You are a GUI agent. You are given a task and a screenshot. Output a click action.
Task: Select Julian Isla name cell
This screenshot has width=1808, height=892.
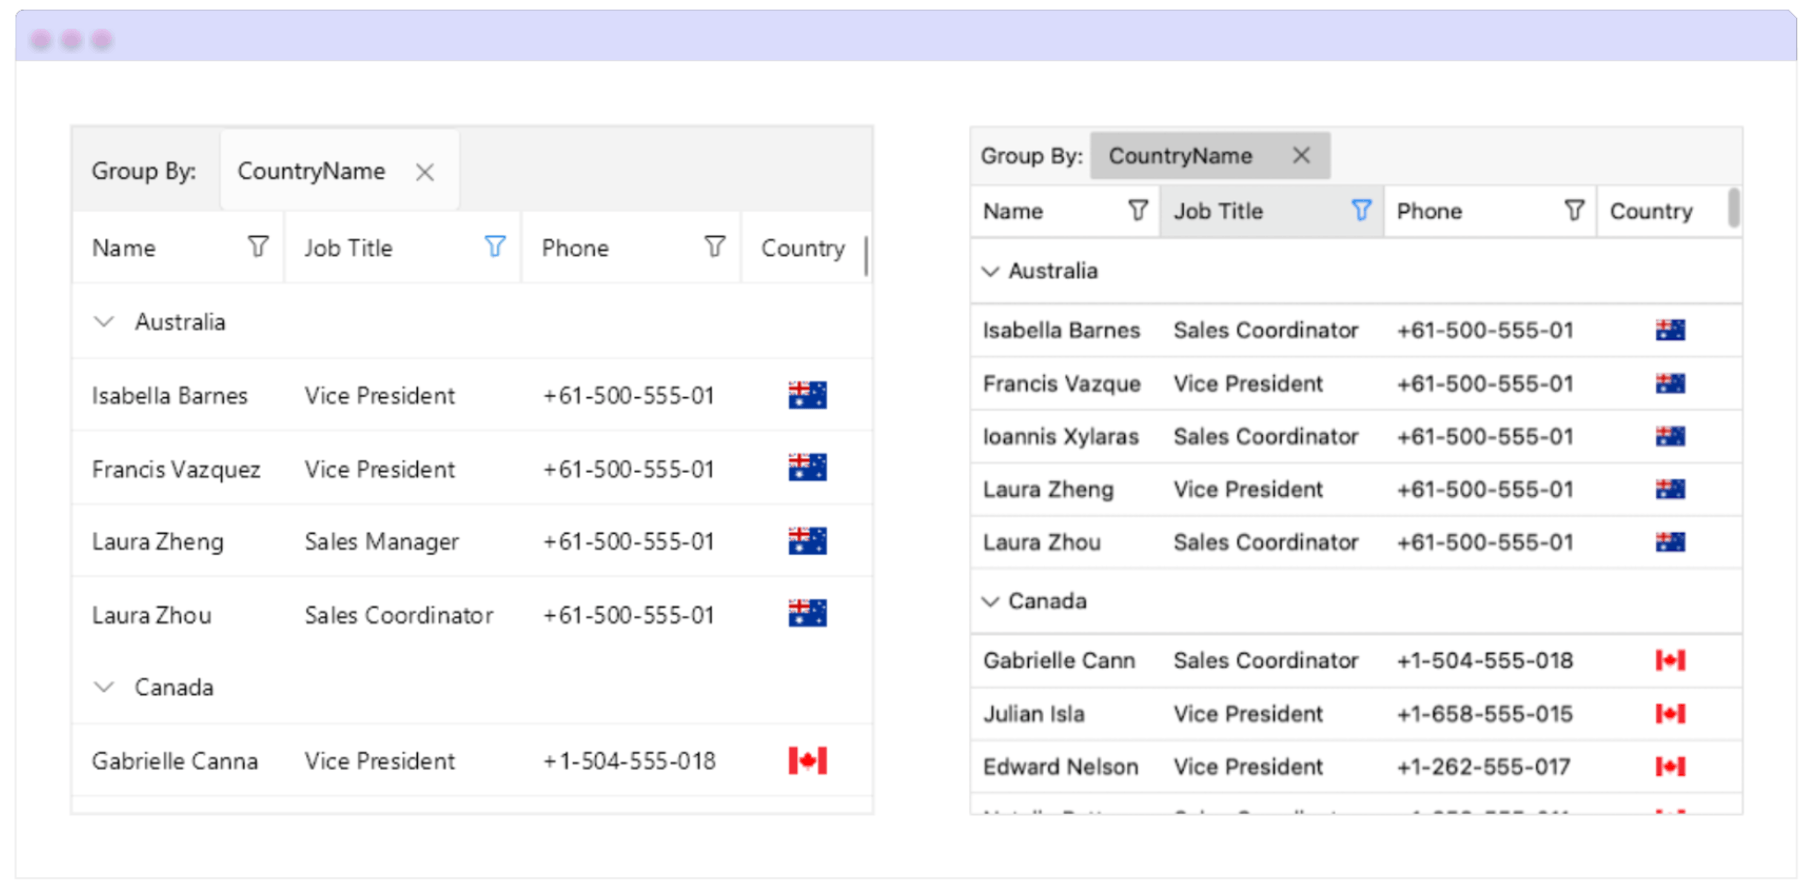[1034, 714]
